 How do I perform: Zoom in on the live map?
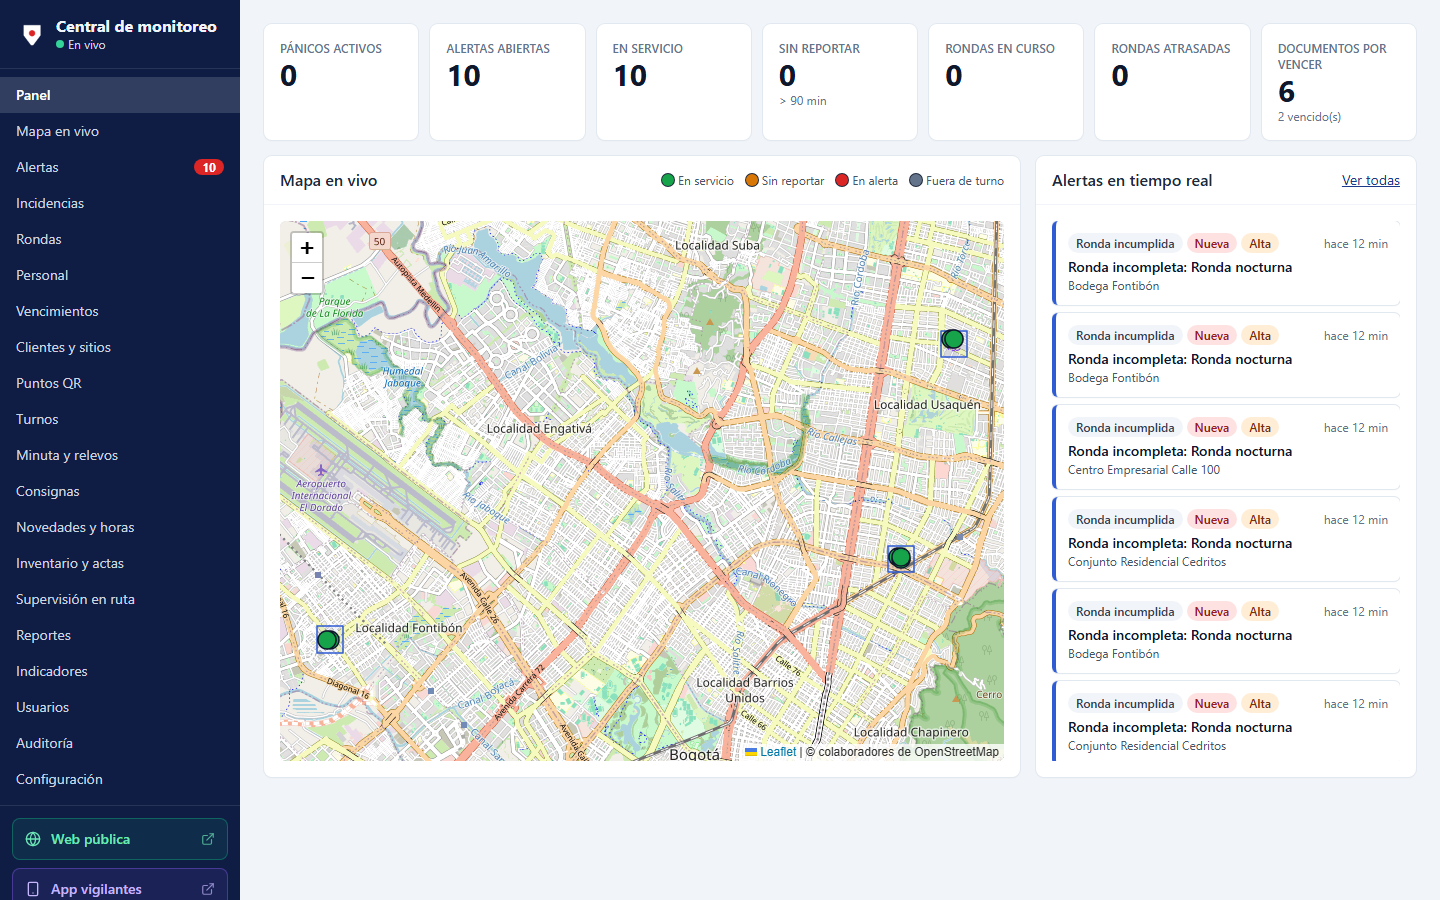pos(307,247)
